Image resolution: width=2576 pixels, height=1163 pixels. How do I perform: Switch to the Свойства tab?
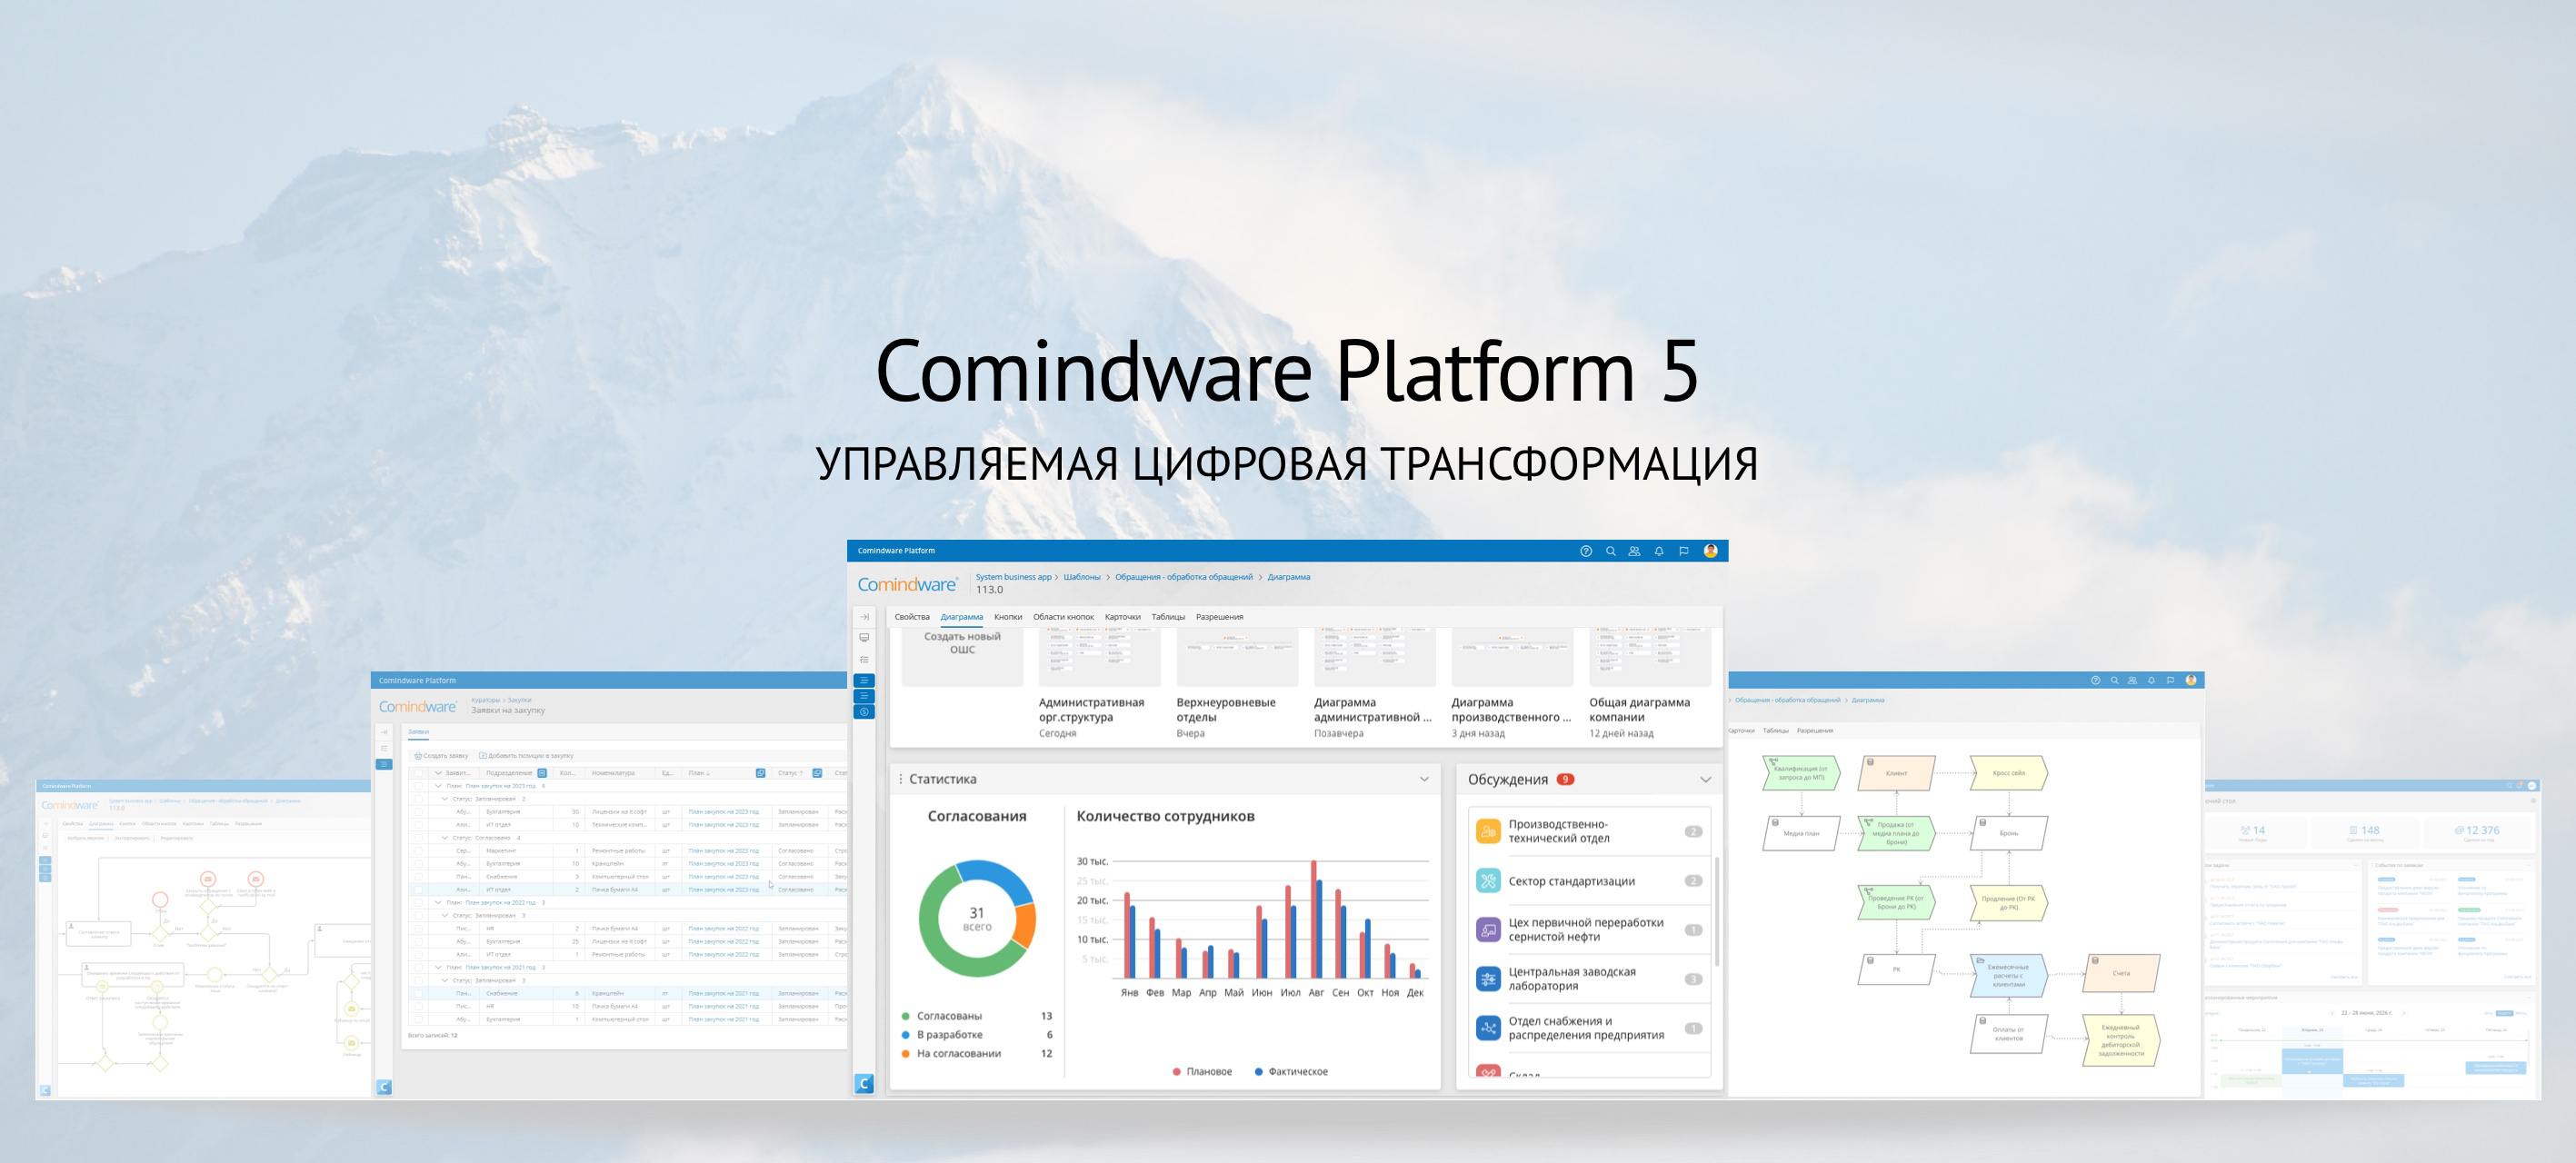pos(911,617)
